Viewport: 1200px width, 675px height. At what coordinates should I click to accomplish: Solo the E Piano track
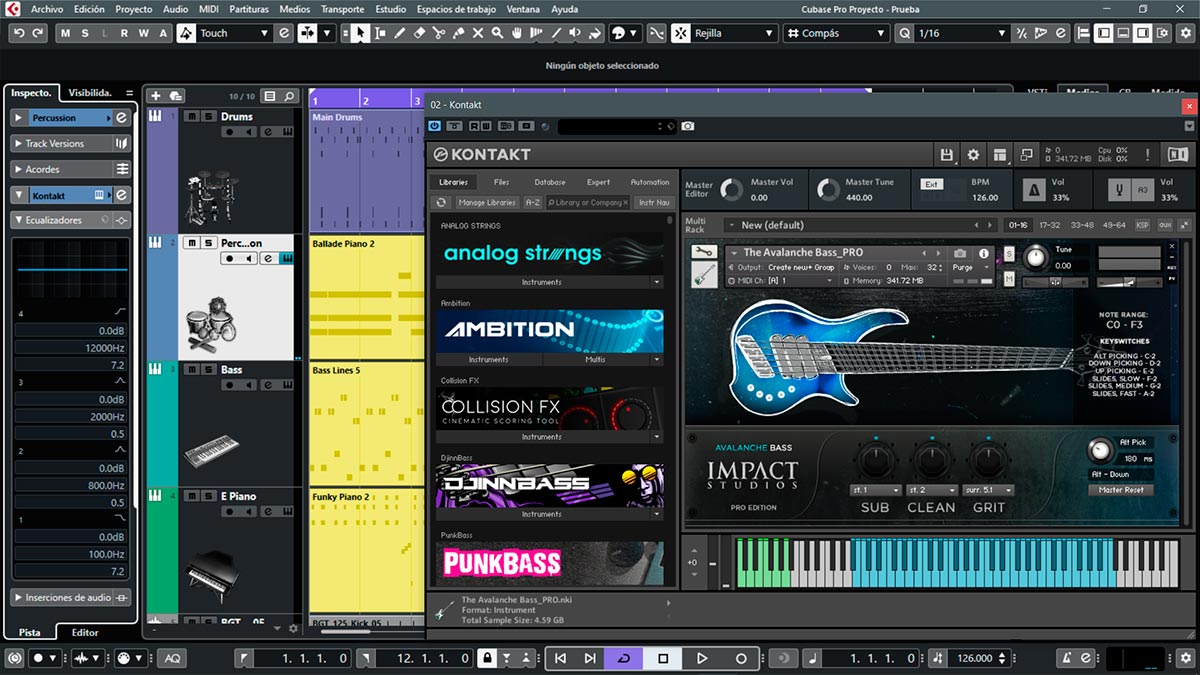pos(207,496)
